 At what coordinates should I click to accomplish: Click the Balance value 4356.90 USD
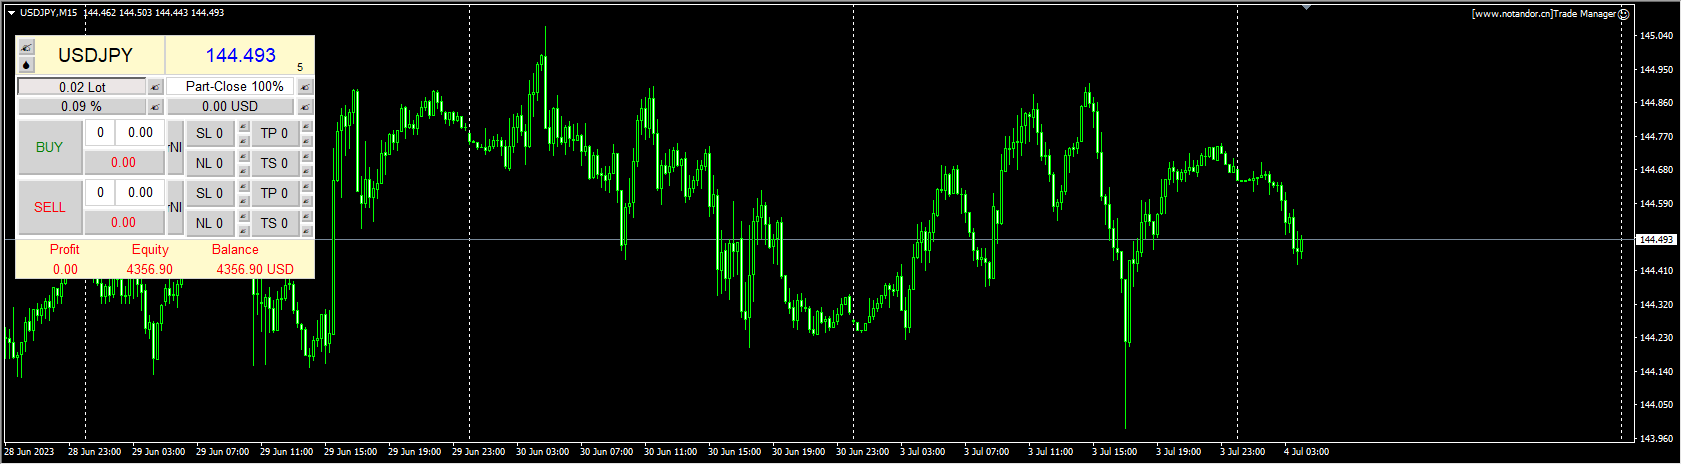click(x=255, y=269)
